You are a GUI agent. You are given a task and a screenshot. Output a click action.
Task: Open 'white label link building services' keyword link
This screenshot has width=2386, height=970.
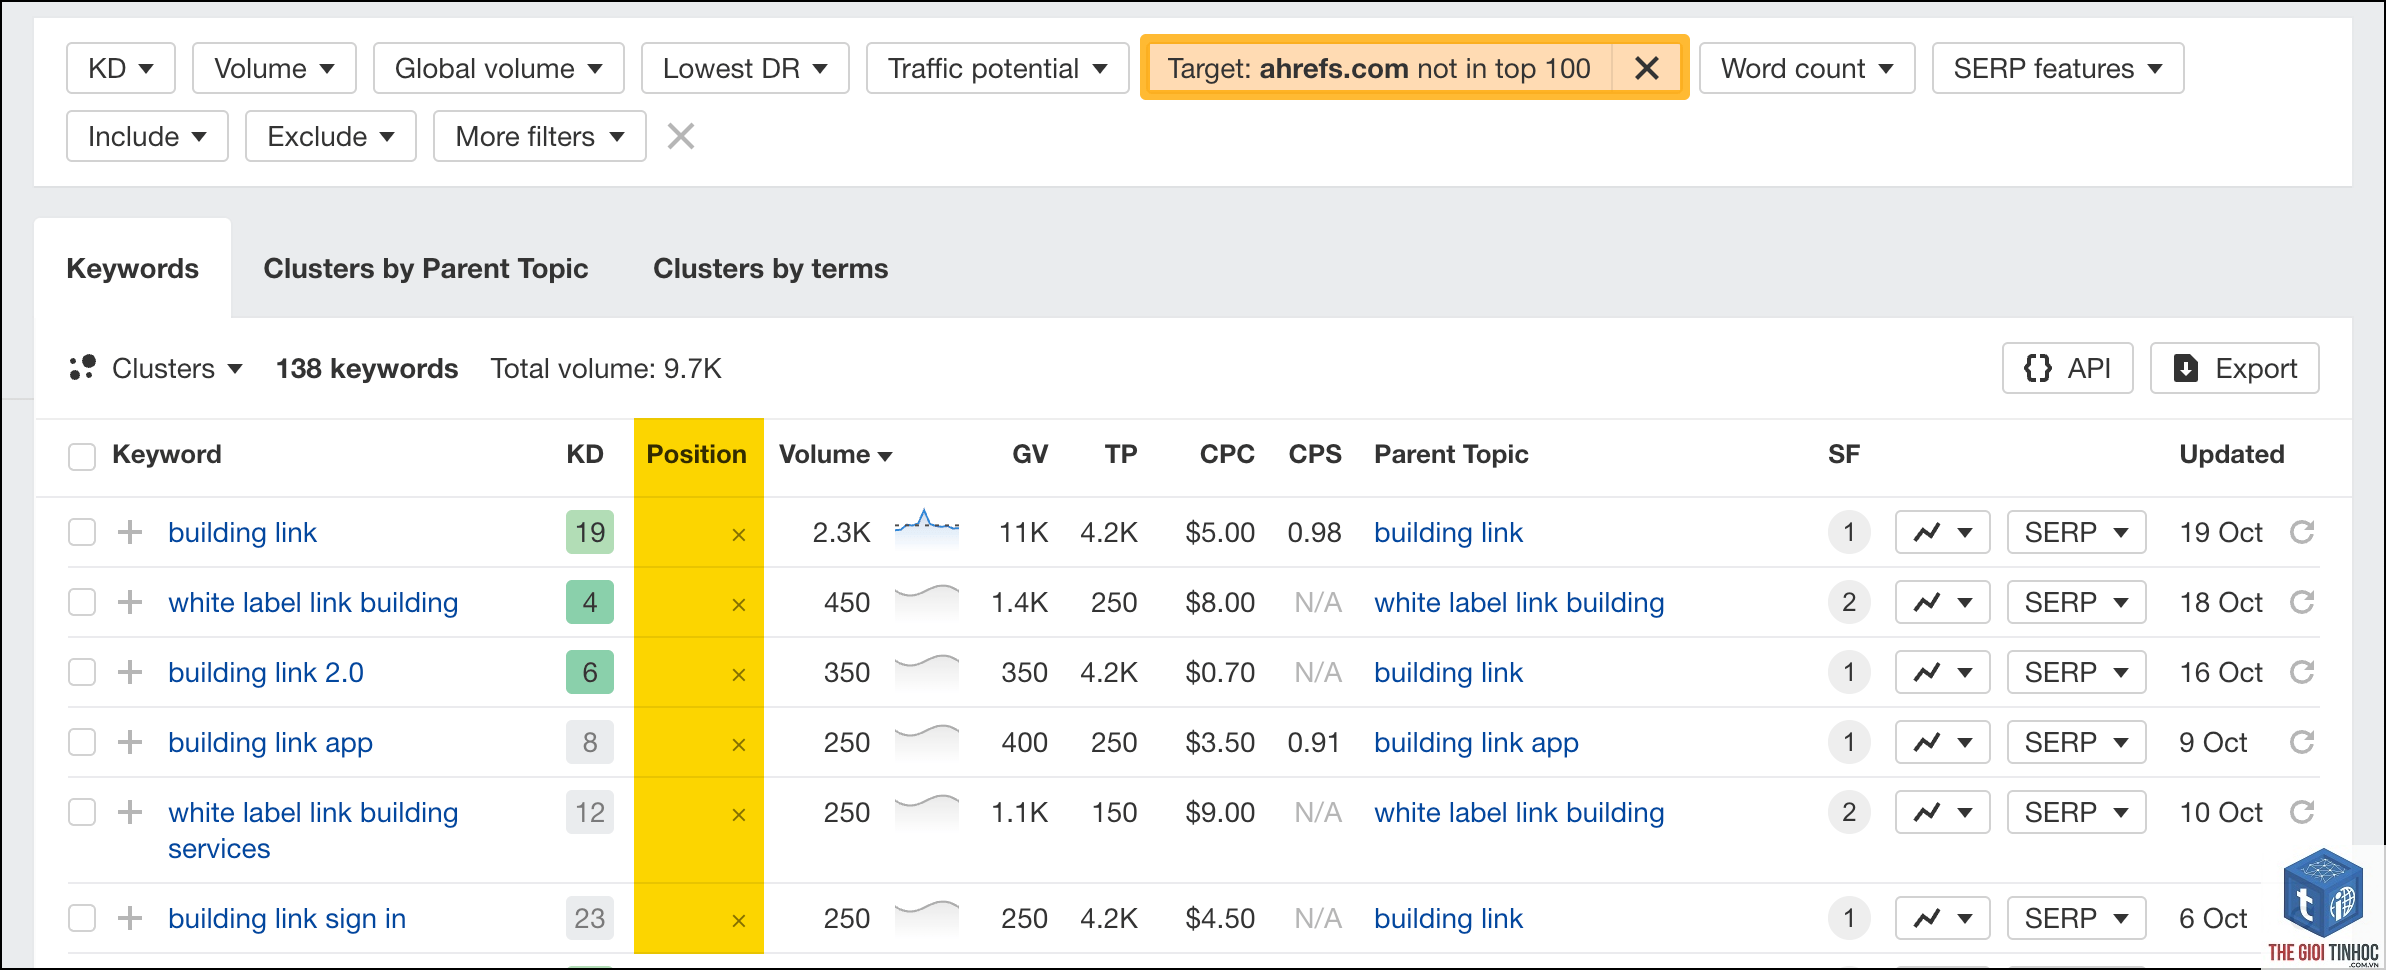pyautogui.click(x=313, y=830)
